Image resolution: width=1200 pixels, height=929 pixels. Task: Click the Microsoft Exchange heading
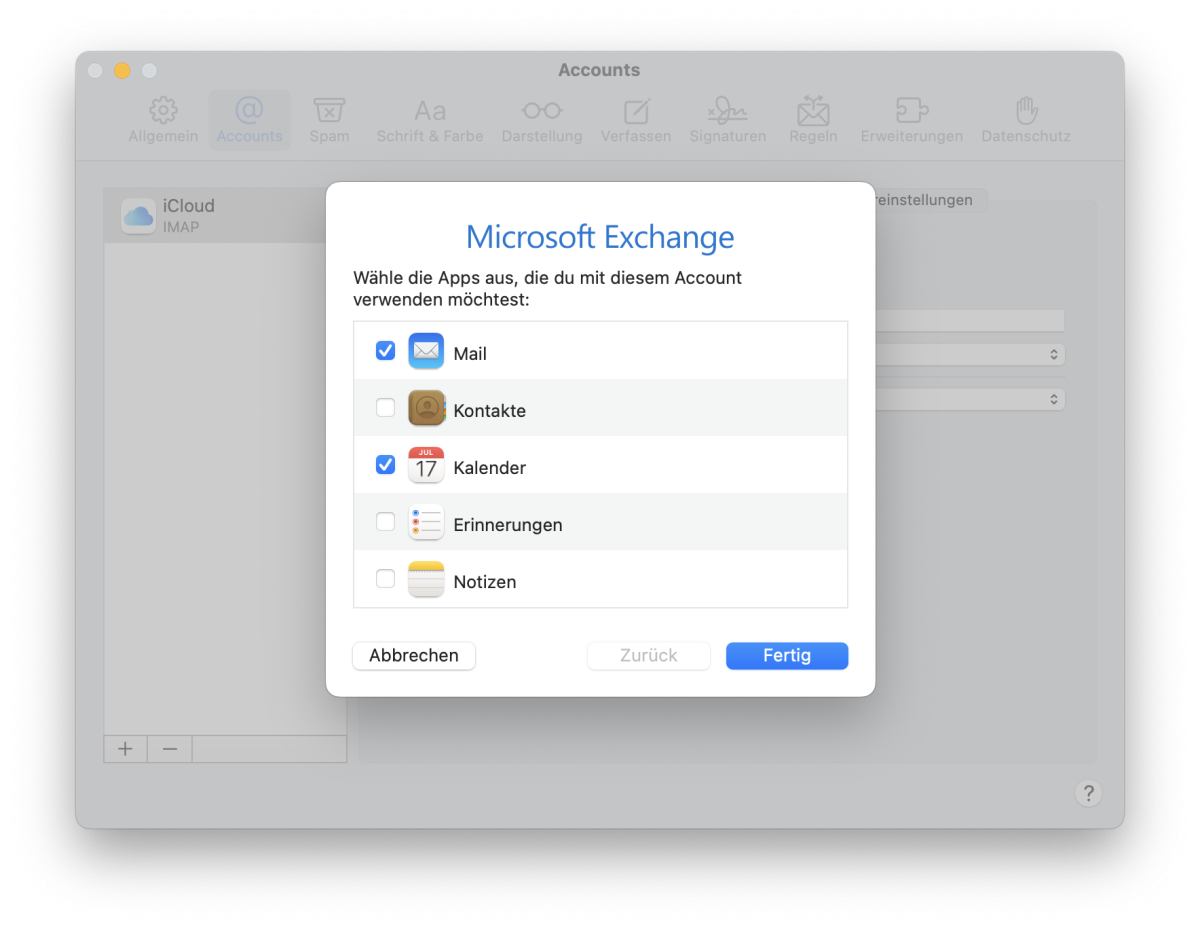600,237
